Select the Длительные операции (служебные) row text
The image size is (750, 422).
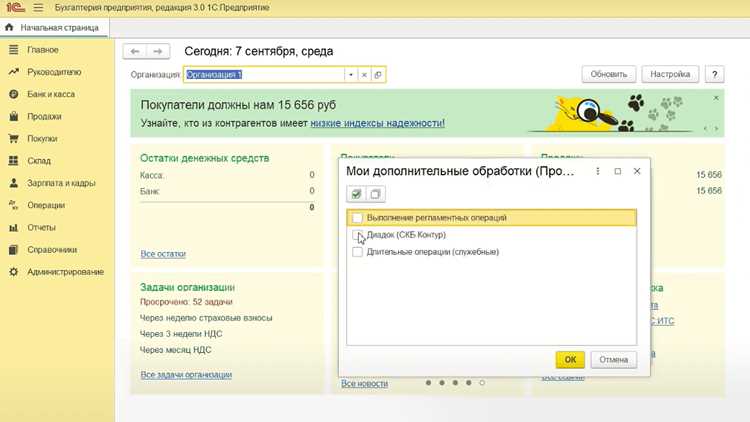pos(433,252)
